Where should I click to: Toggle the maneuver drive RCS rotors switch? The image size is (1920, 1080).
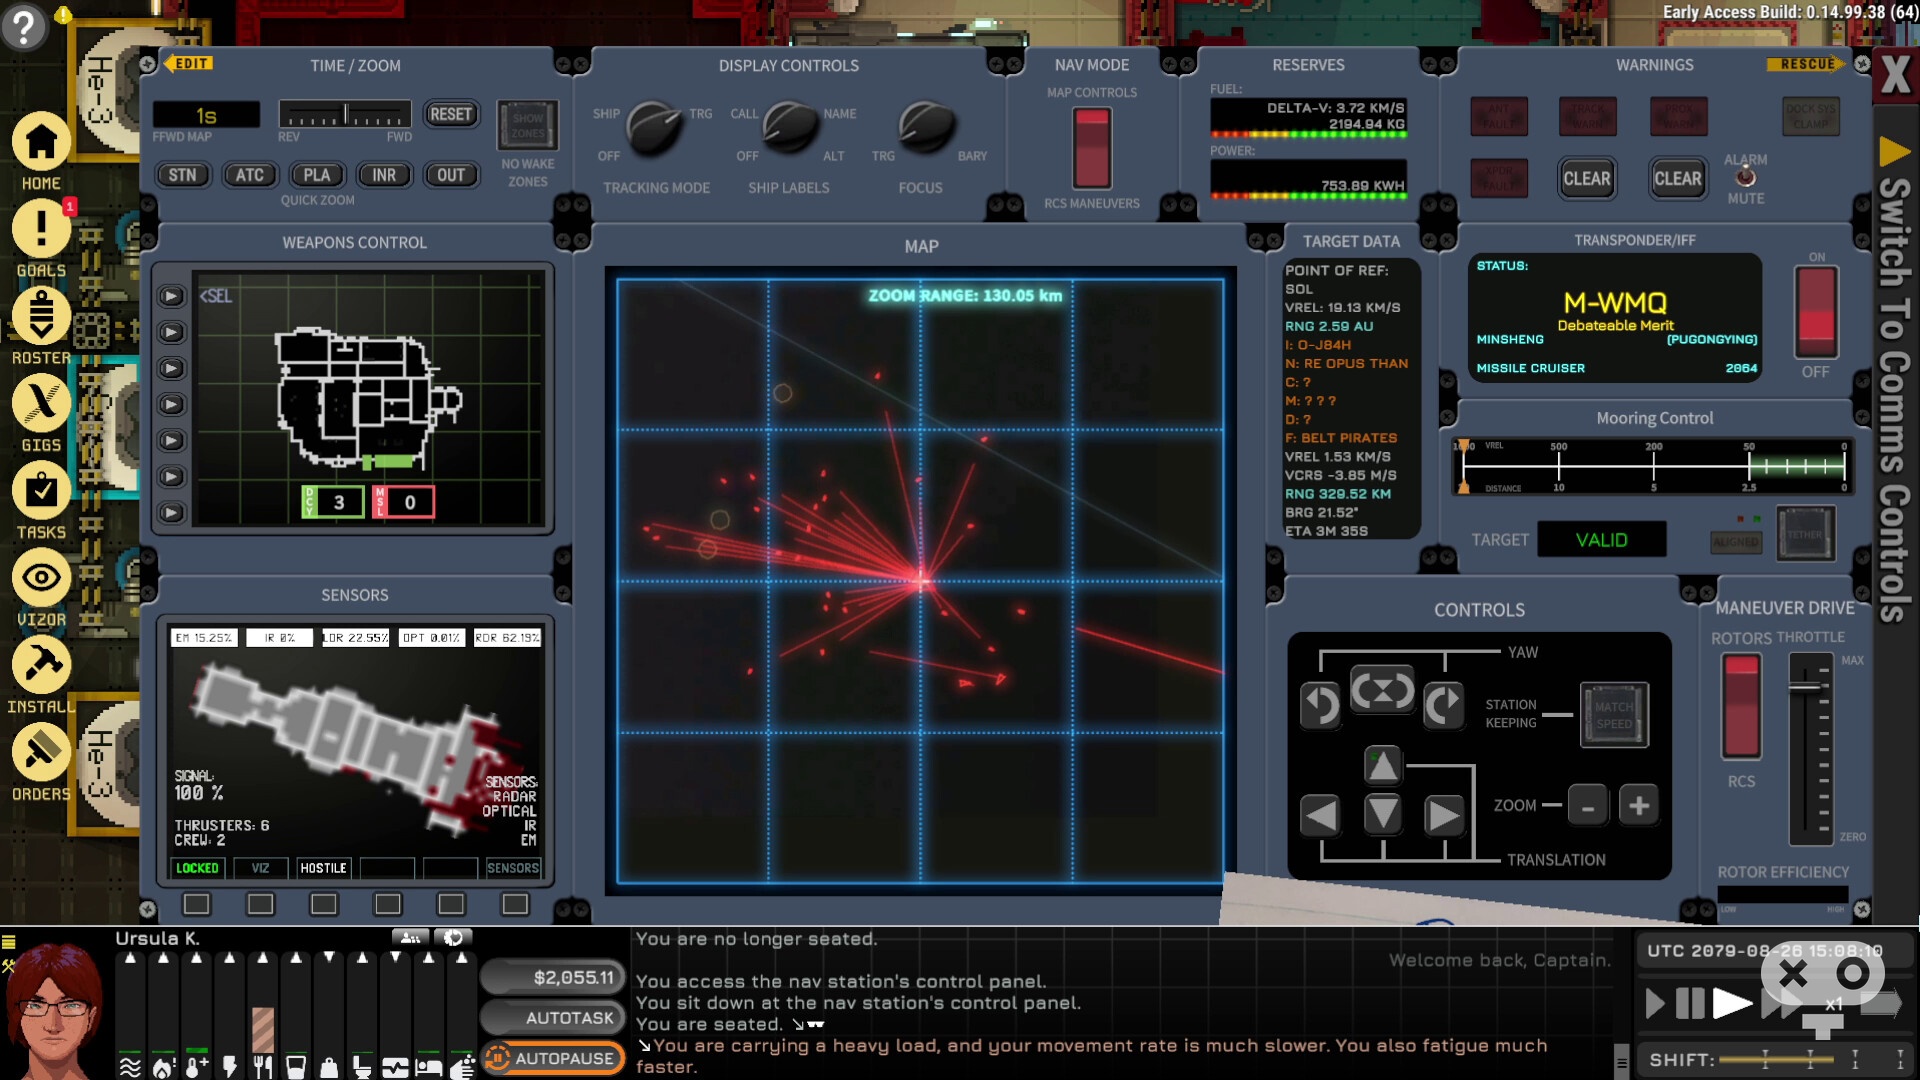tap(1741, 706)
